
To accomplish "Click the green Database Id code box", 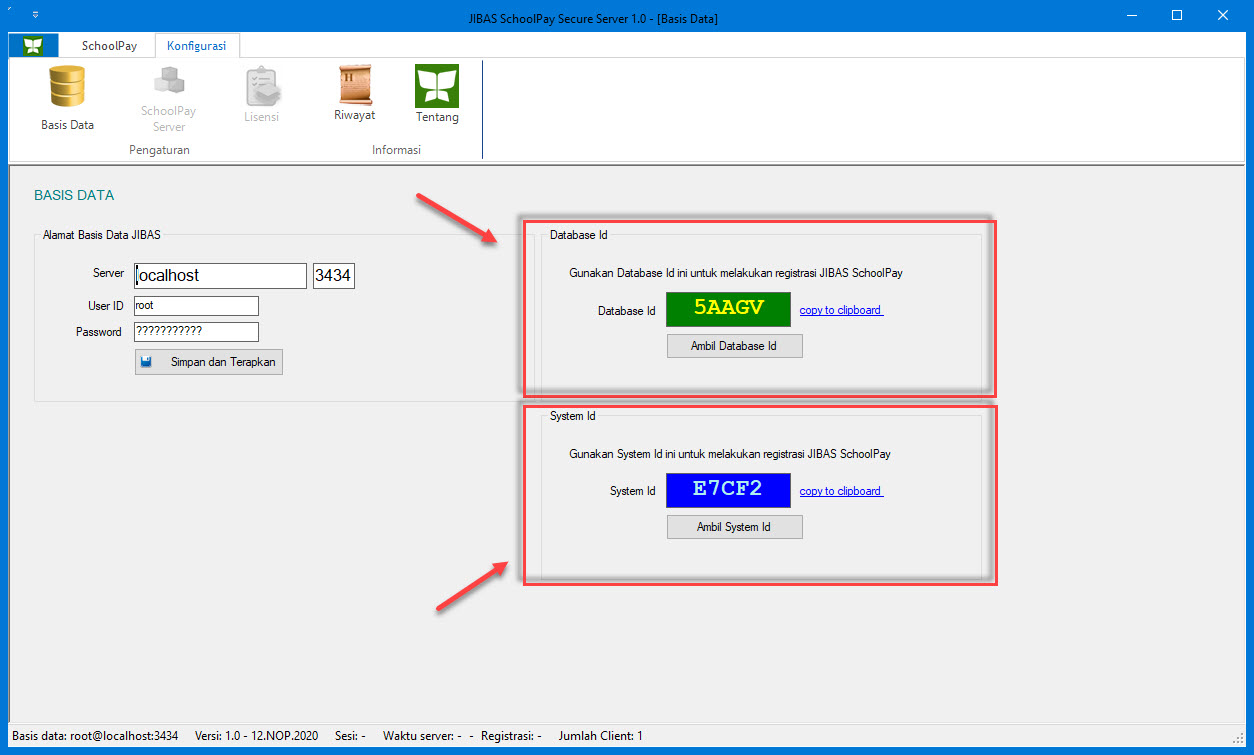I will pos(728,309).
